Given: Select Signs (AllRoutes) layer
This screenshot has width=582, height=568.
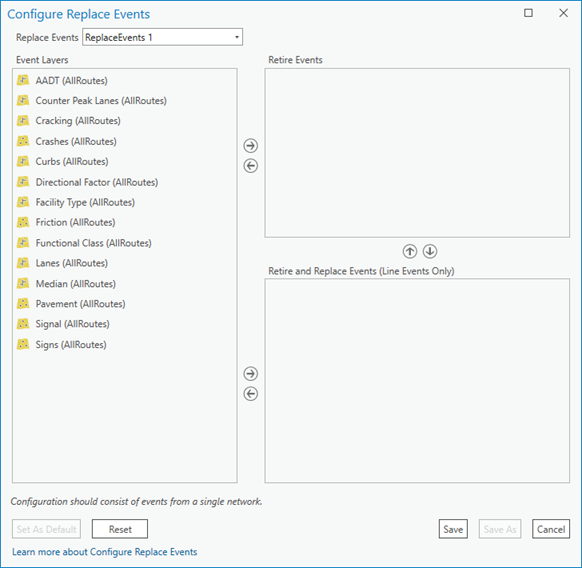Looking at the screenshot, I should (x=71, y=345).
